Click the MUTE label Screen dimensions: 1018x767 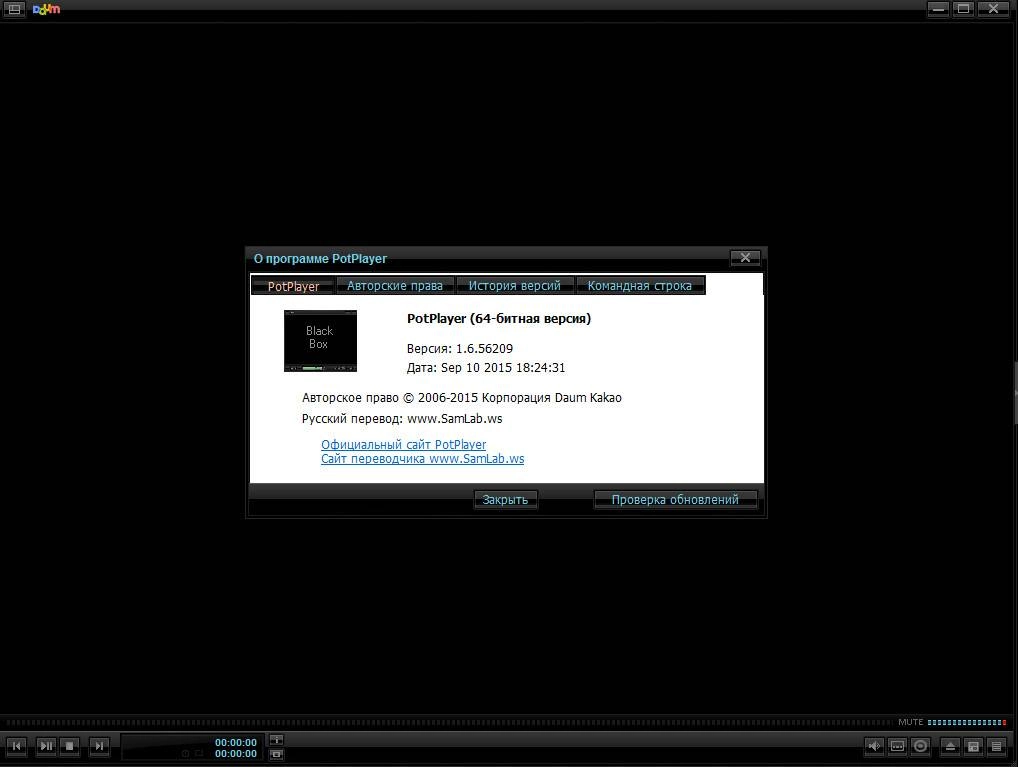(910, 722)
